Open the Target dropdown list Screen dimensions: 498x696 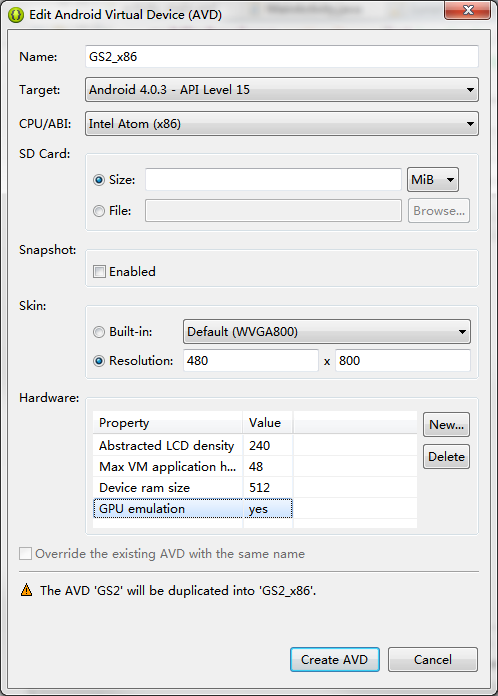point(282,90)
